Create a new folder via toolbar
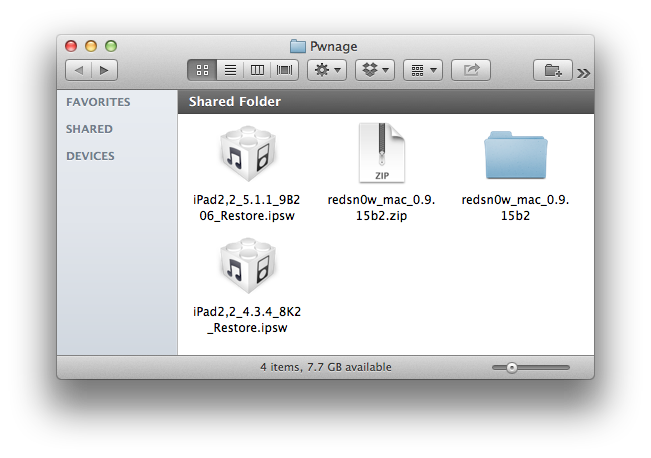Viewport: 651px width, 458px height. 553,70
